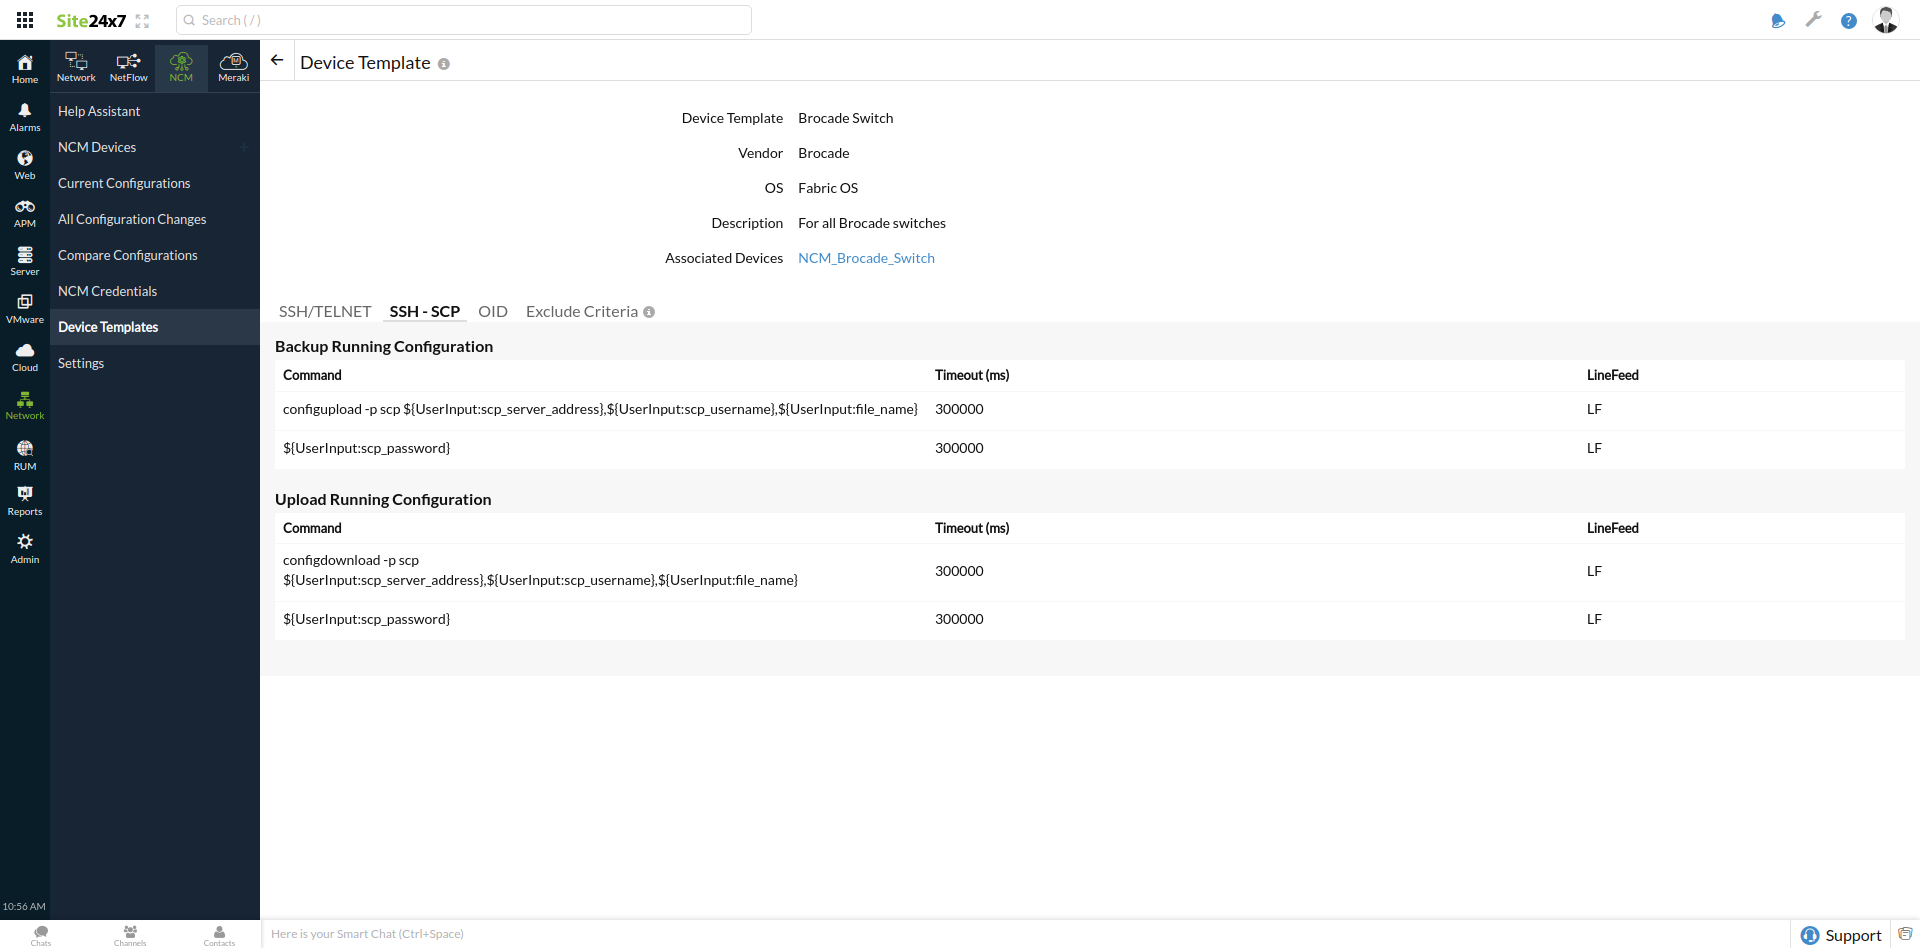Open the NCM_Brocade_Switch device link

coord(866,257)
